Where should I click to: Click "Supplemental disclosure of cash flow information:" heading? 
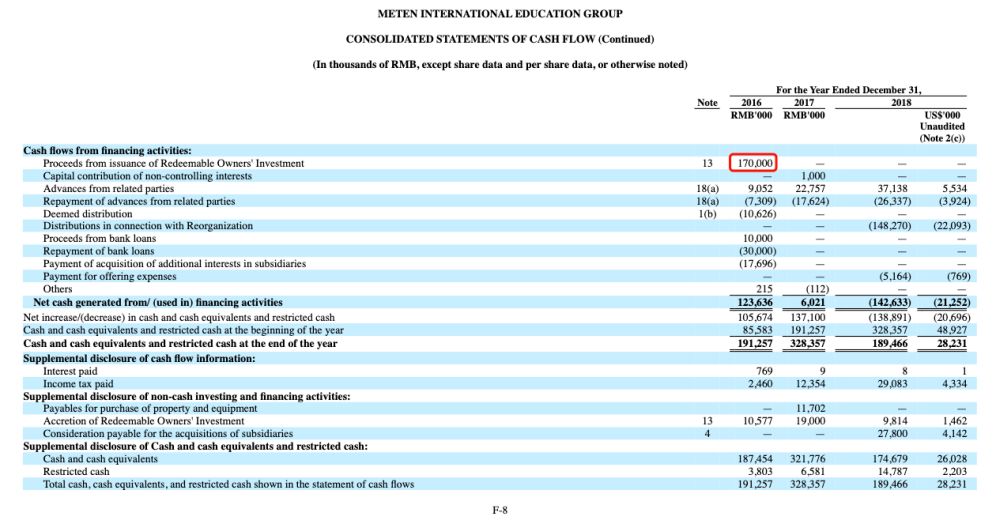(x=139, y=358)
